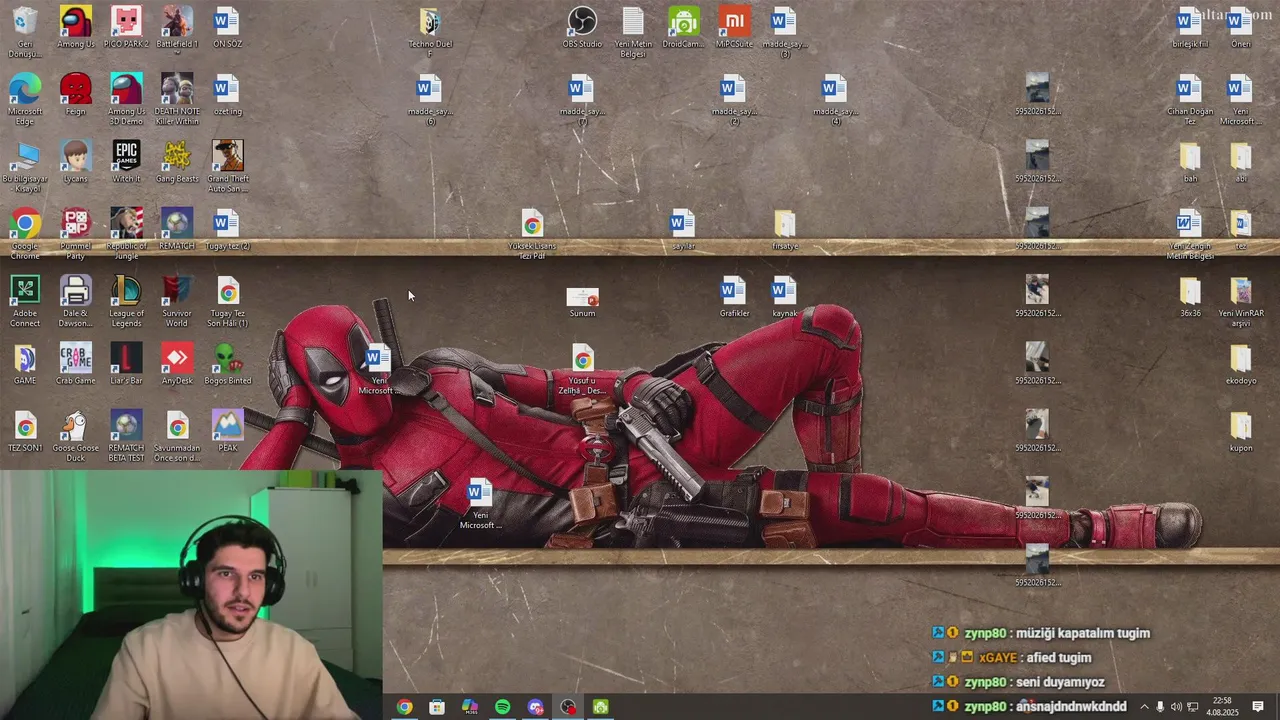This screenshot has height=720, width=1280.
Task: Select the sayılar Word document
Action: (x=683, y=230)
